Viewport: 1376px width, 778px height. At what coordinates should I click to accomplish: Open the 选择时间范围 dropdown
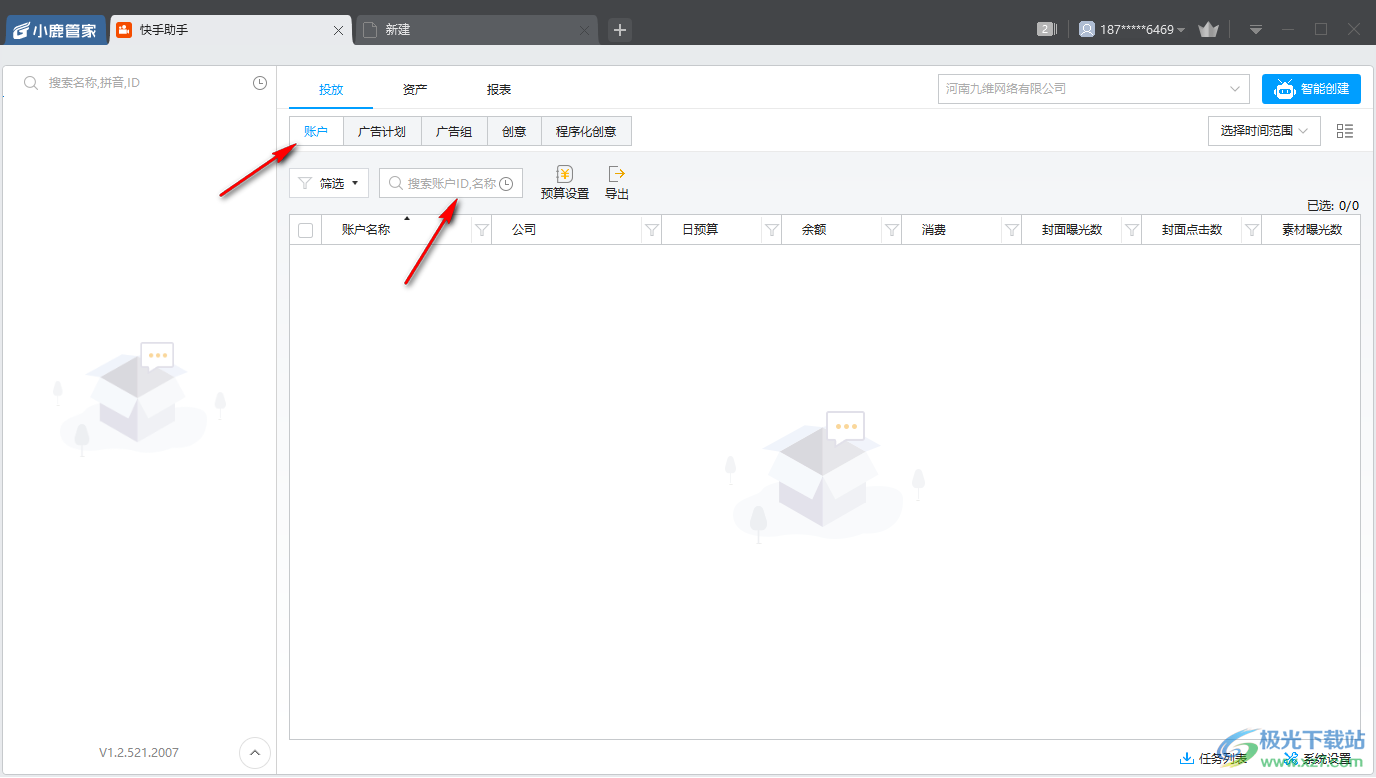(1264, 131)
